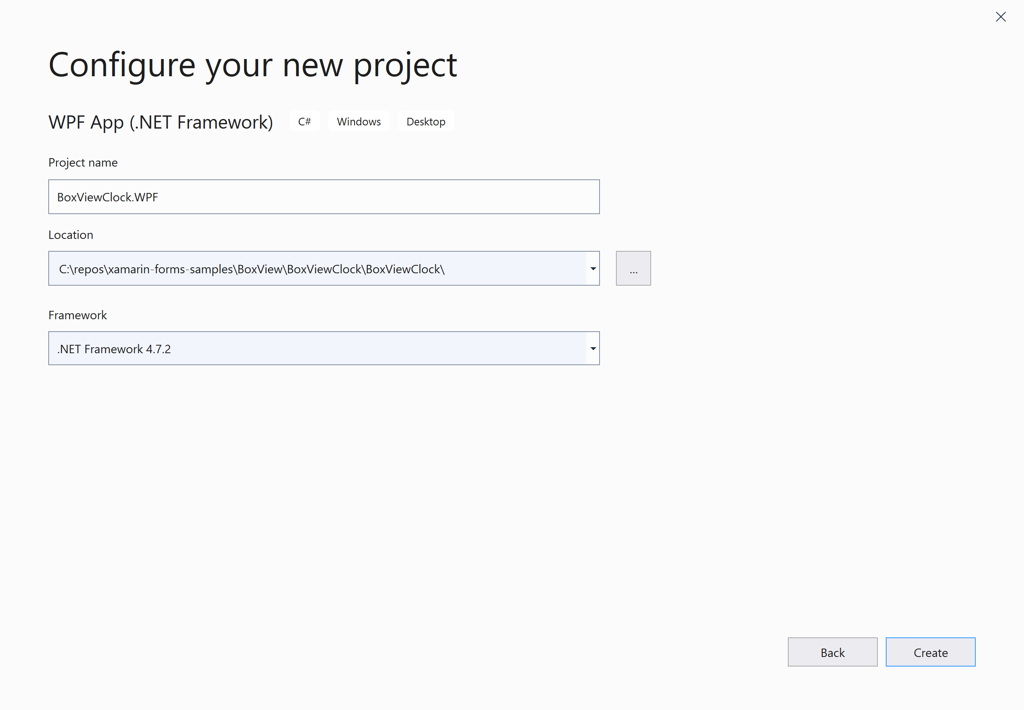The width and height of the screenshot is (1024, 710).
Task: Click the Desktop project type tag
Action: click(x=425, y=121)
